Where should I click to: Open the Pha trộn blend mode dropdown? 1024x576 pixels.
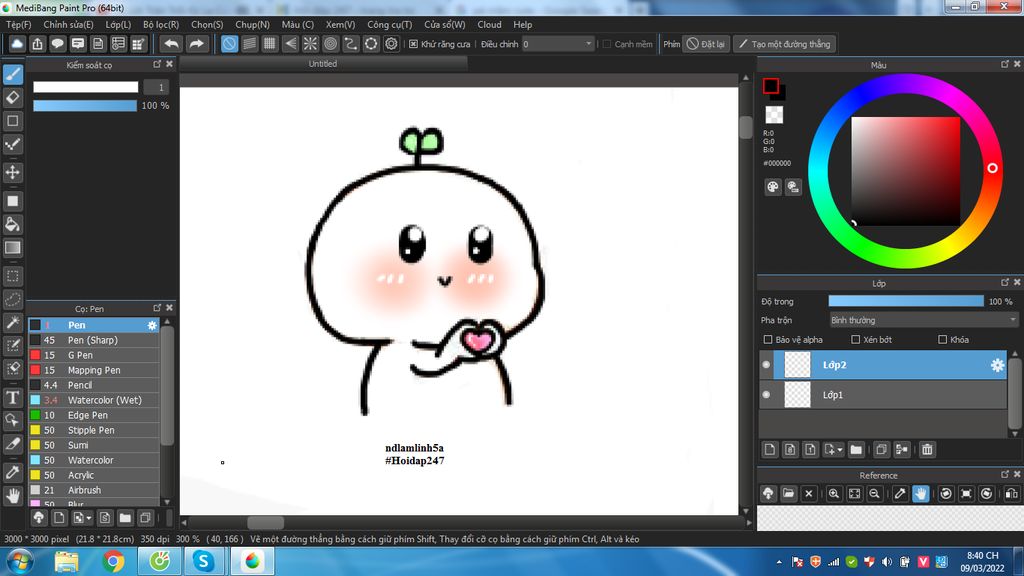pyautogui.click(x=923, y=320)
